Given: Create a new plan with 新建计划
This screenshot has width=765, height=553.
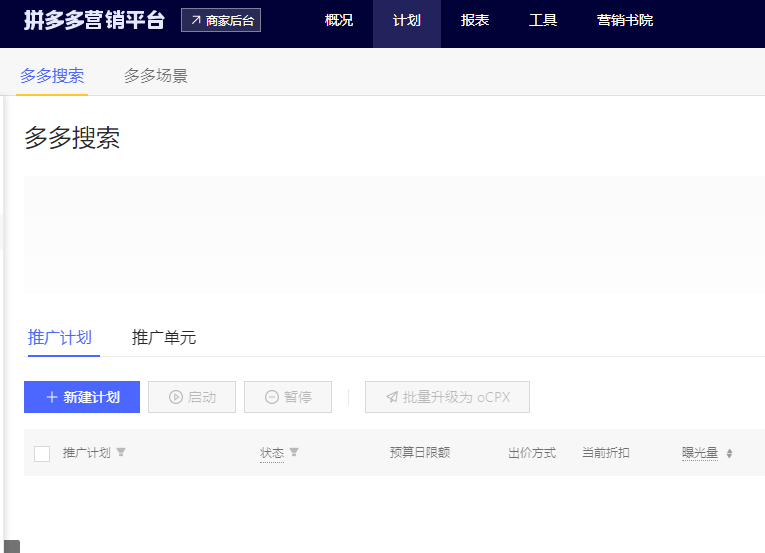Looking at the screenshot, I should [82, 397].
